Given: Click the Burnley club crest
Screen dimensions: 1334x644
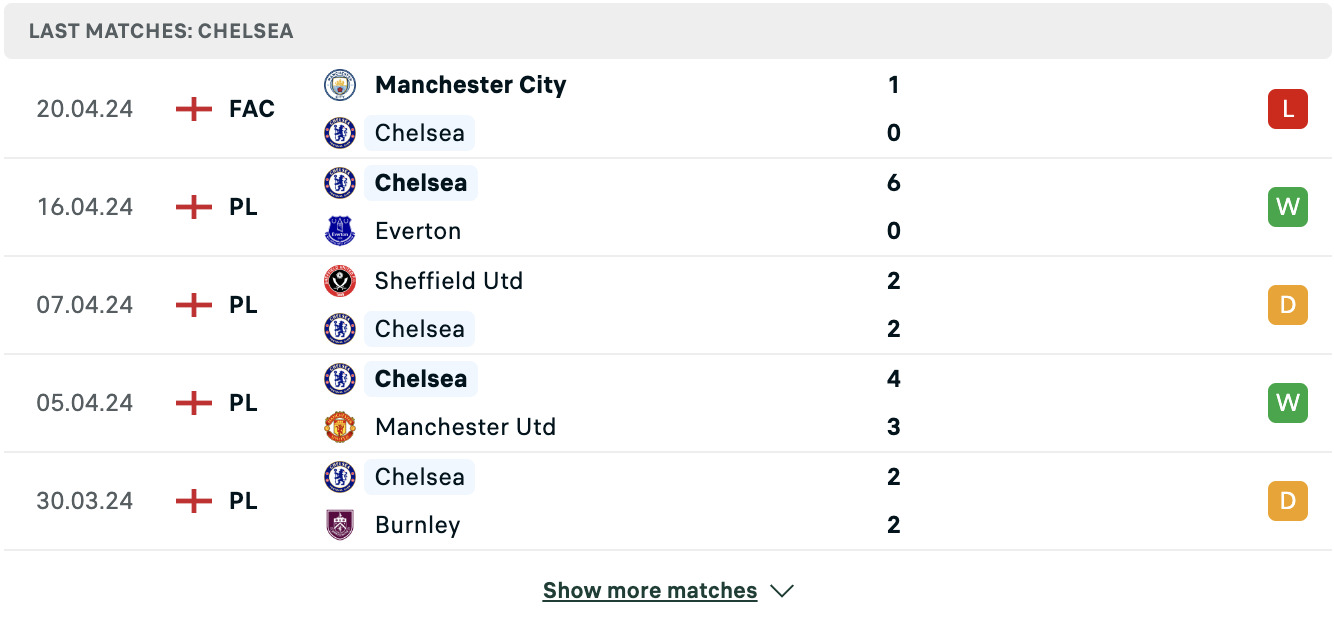Looking at the screenshot, I should click(x=340, y=525).
